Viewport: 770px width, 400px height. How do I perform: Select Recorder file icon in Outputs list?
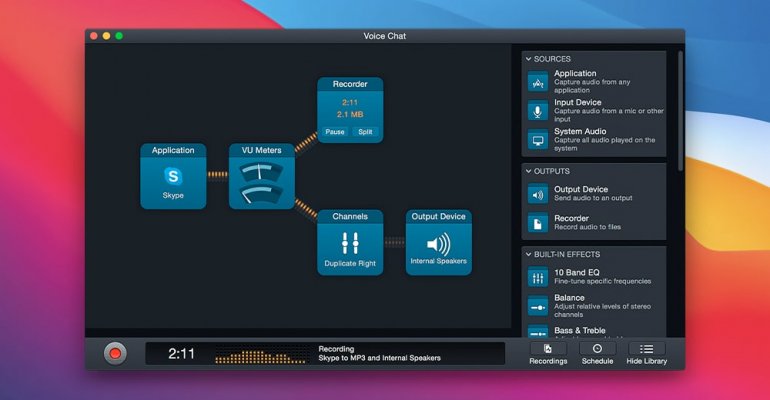click(x=537, y=223)
